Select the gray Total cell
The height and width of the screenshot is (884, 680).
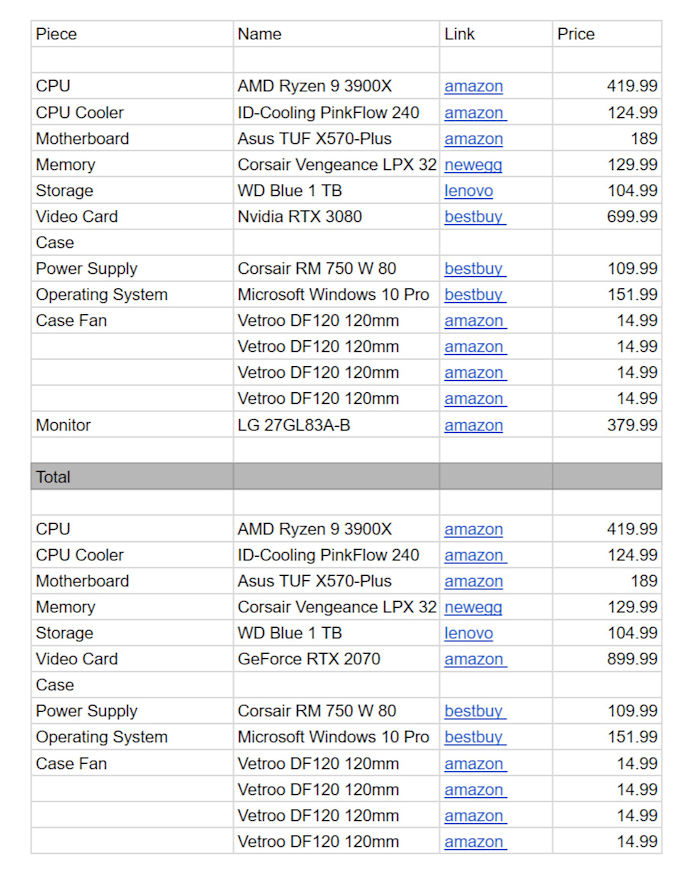(132, 477)
